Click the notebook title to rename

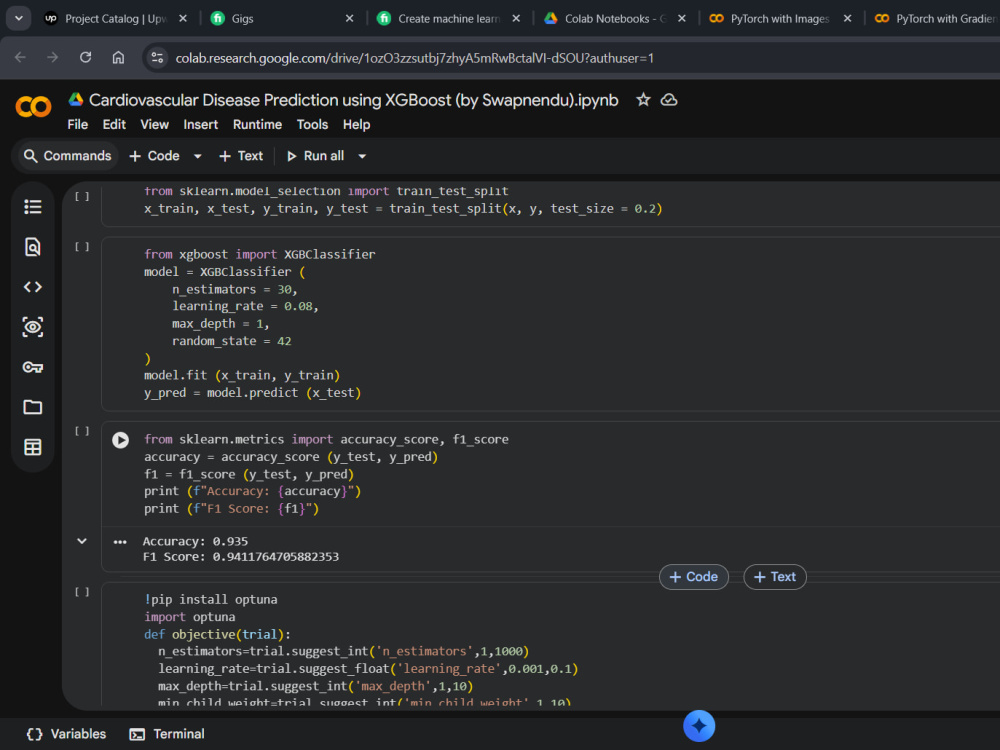click(x=353, y=100)
